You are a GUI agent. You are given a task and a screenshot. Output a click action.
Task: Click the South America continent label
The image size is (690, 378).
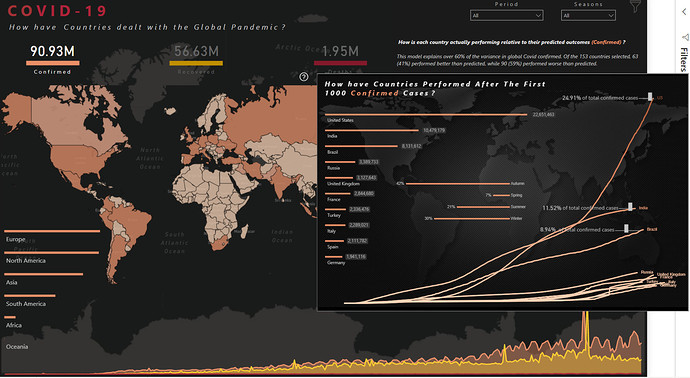tap(26, 304)
